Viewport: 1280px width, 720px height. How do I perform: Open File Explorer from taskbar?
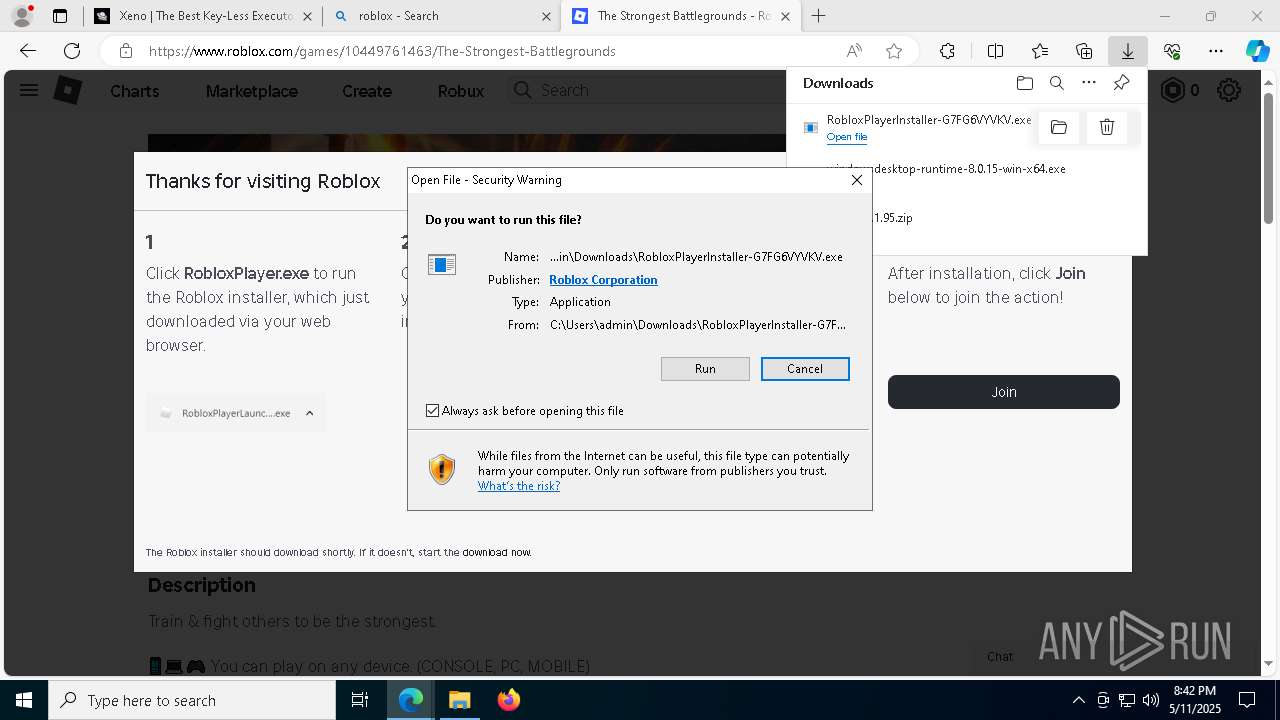459,700
